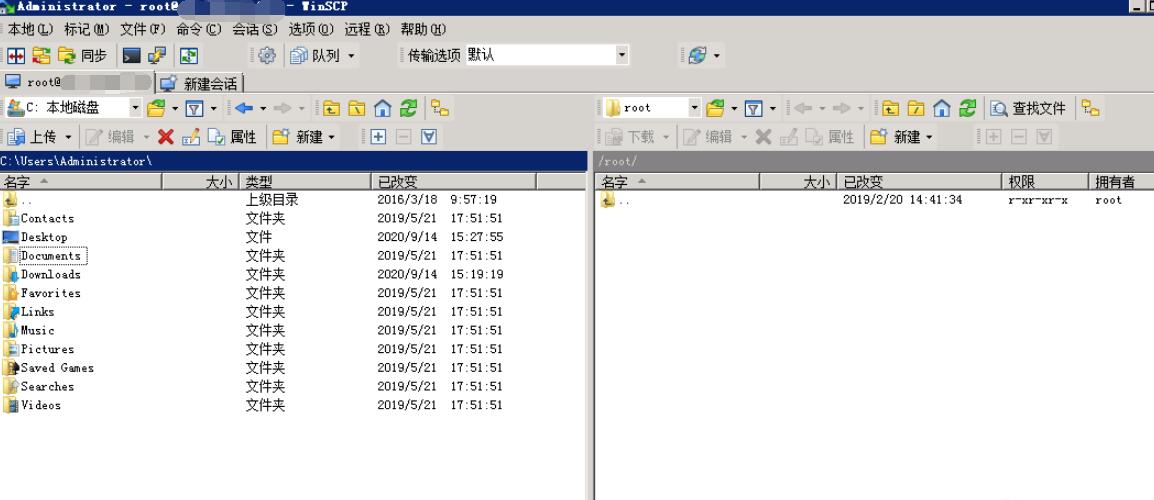Click the local panel 新建 new button
Image resolution: width=1154 pixels, height=500 pixels.
click(x=298, y=137)
